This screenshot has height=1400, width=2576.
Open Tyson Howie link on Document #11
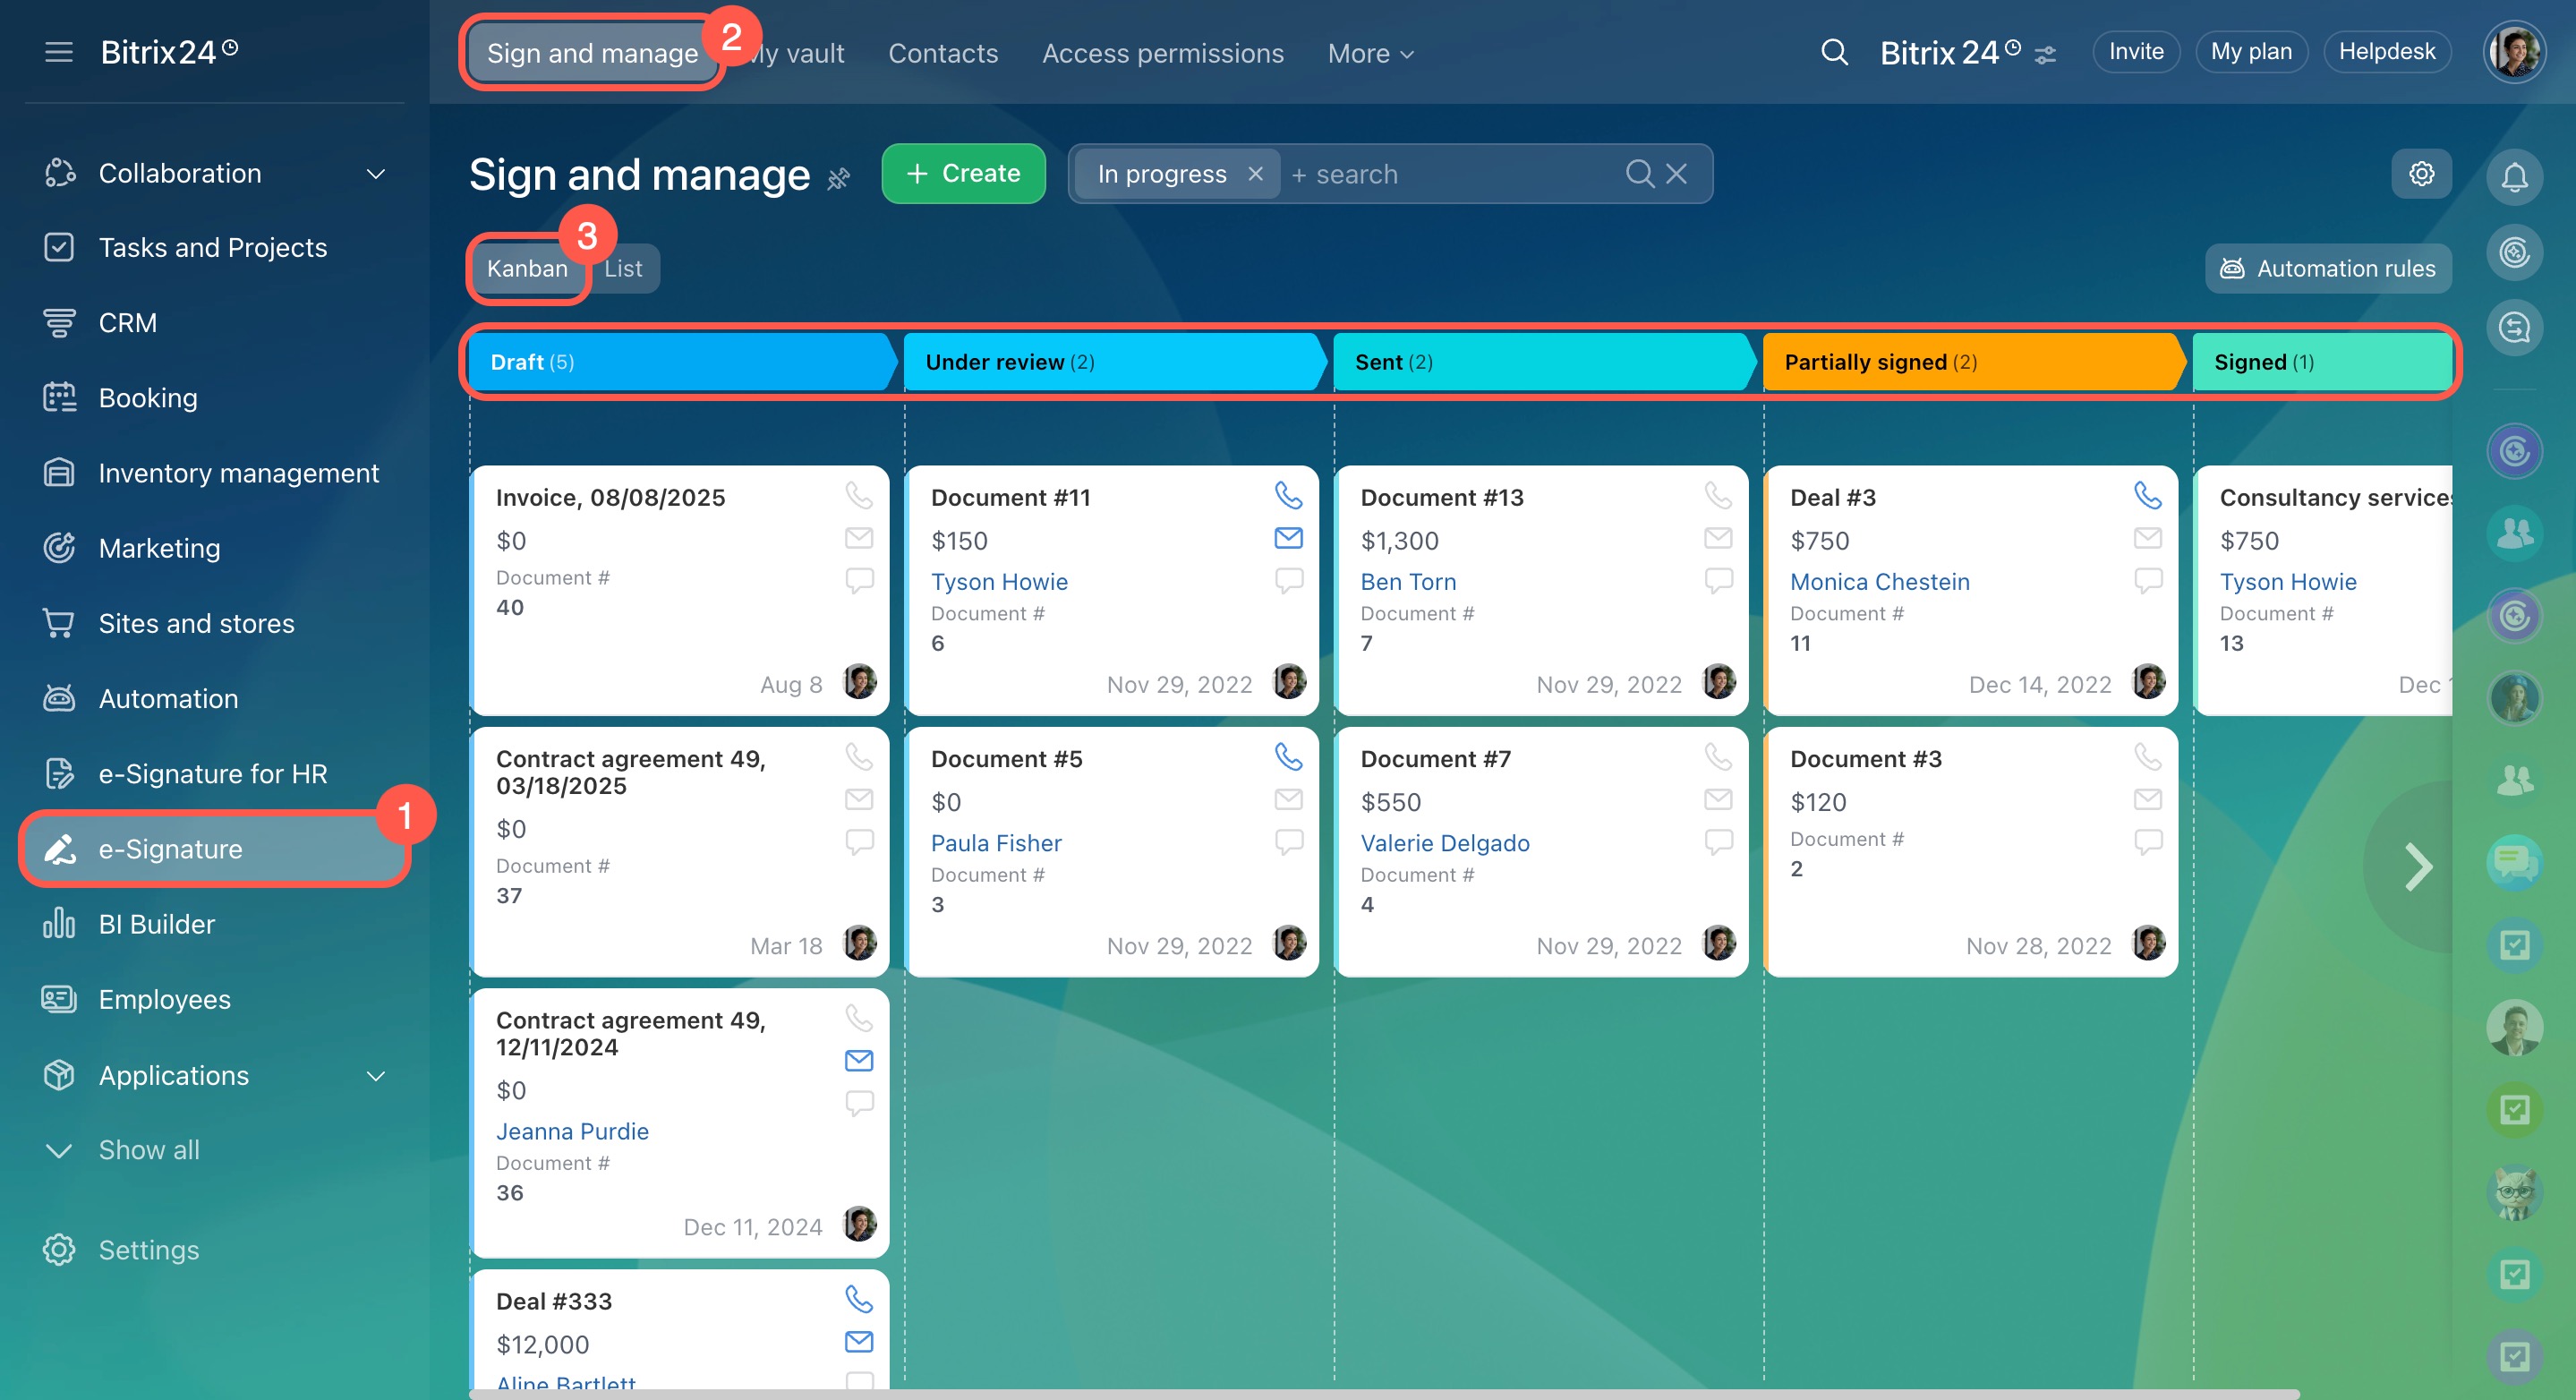[x=999, y=582]
